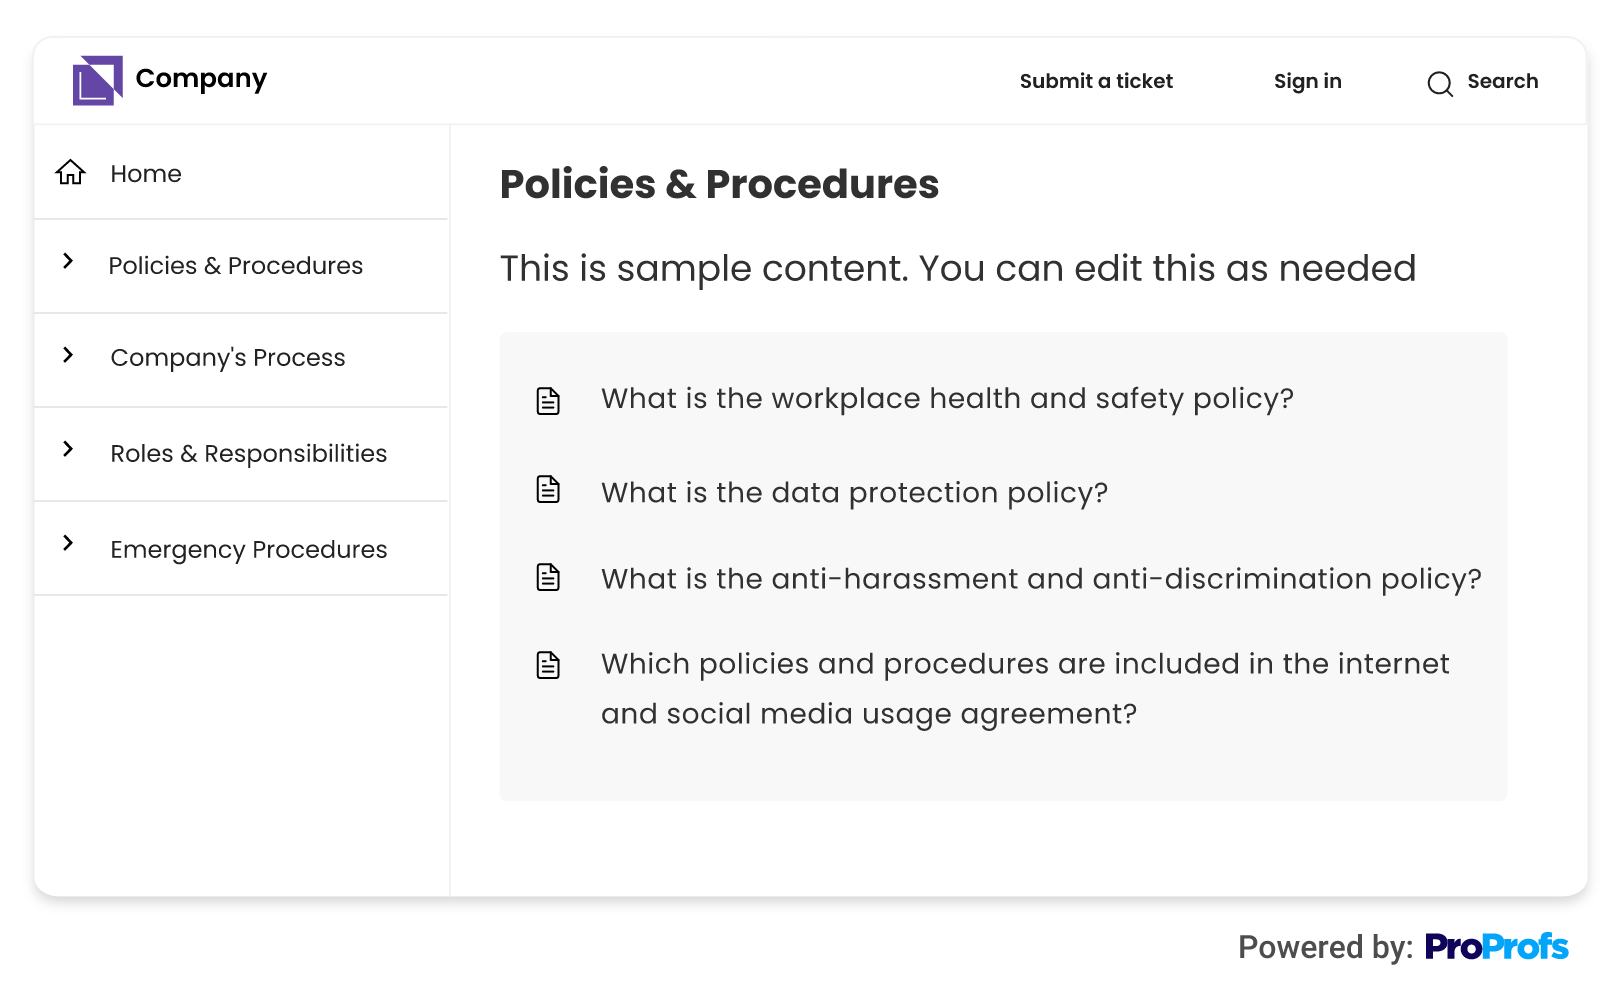Click the ProProfs logo link
The width and height of the screenshot is (1620, 984).
tap(1496, 946)
